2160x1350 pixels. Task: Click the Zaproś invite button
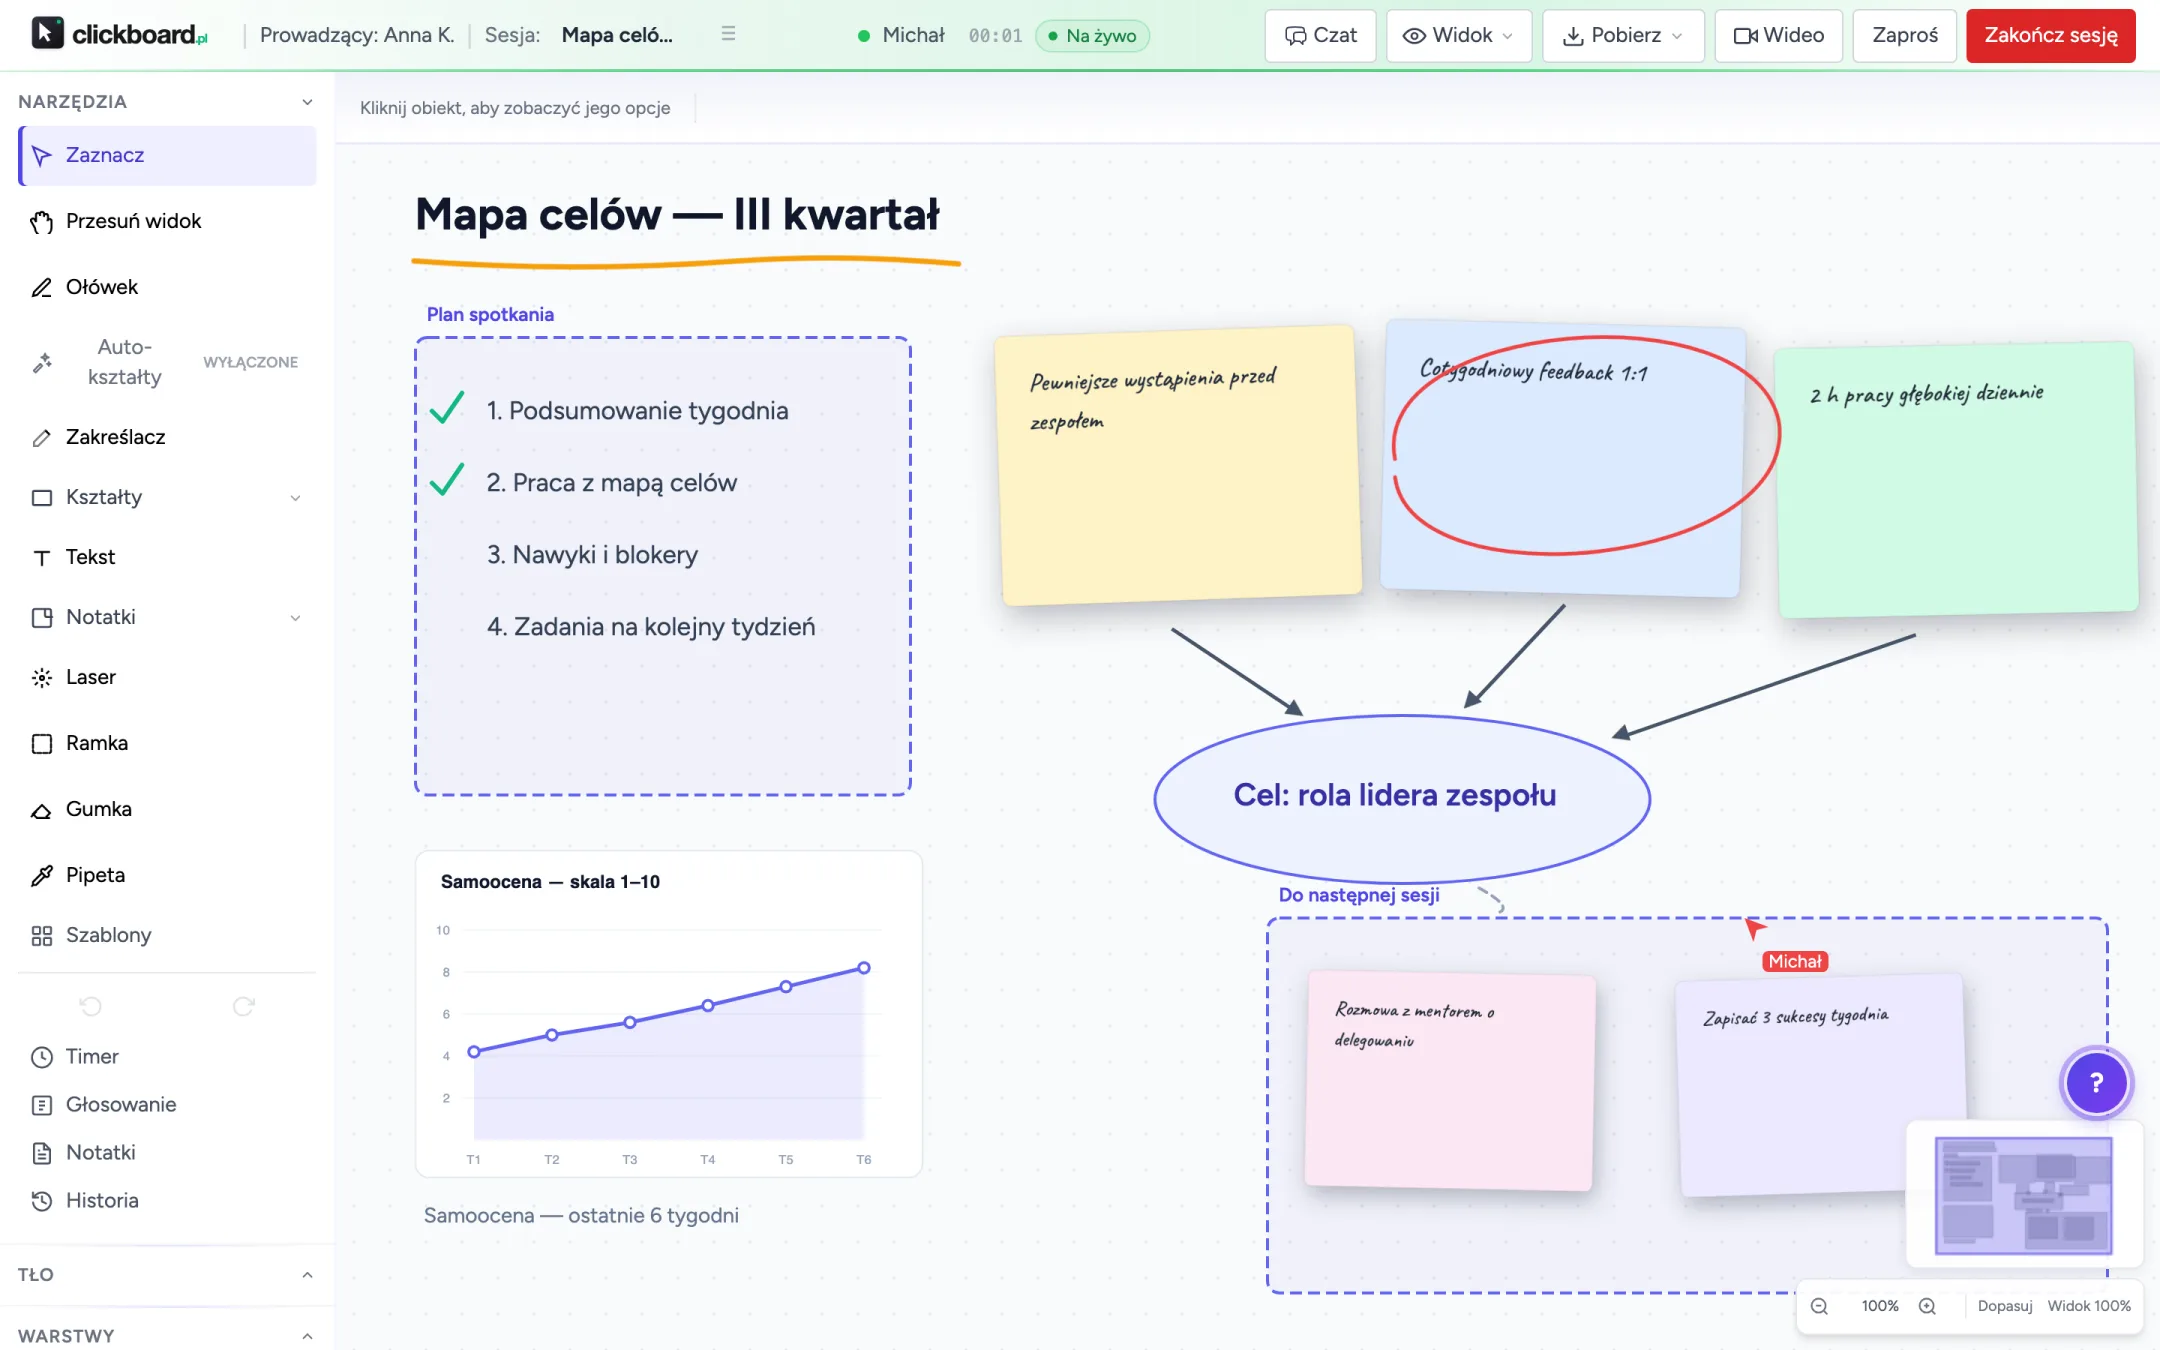coord(1905,36)
